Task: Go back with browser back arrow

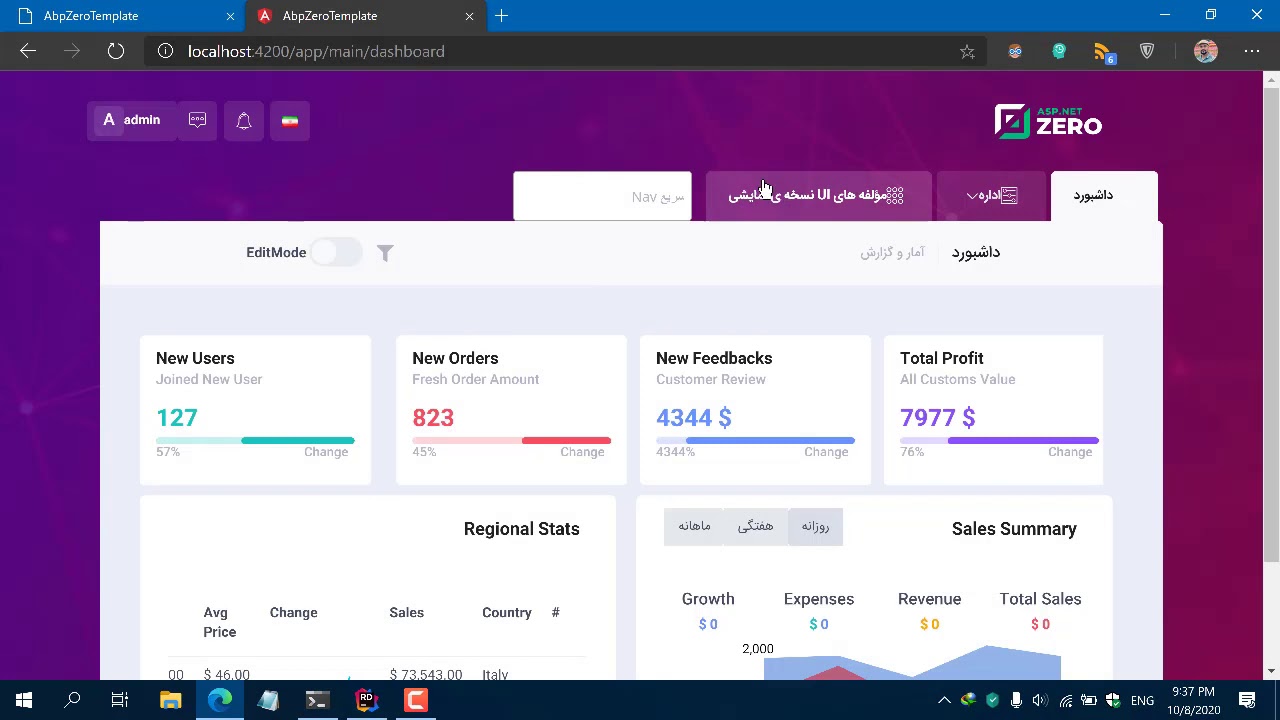Action: [x=28, y=51]
